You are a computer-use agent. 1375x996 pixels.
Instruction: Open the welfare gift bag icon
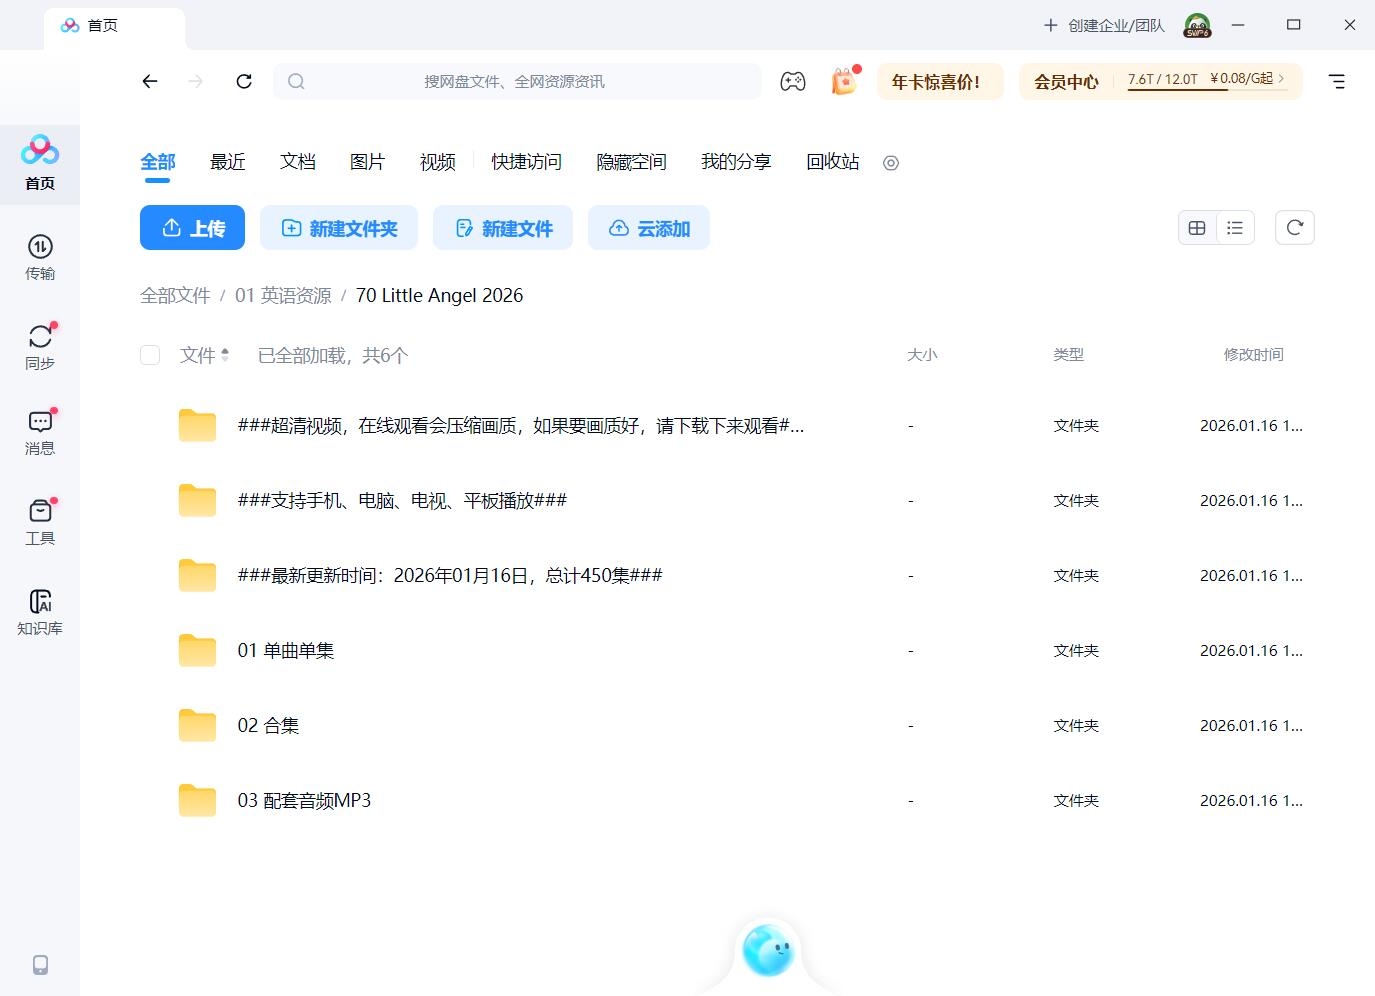843,81
